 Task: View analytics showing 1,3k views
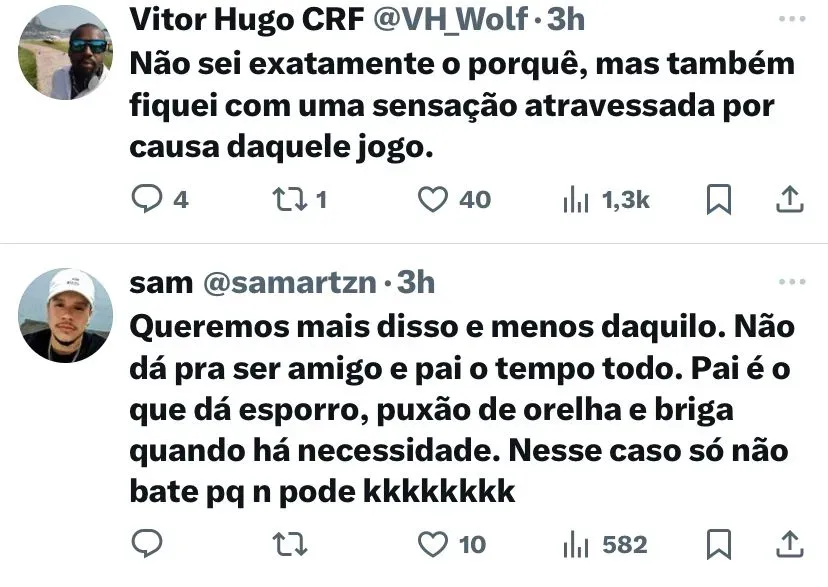pos(606,200)
